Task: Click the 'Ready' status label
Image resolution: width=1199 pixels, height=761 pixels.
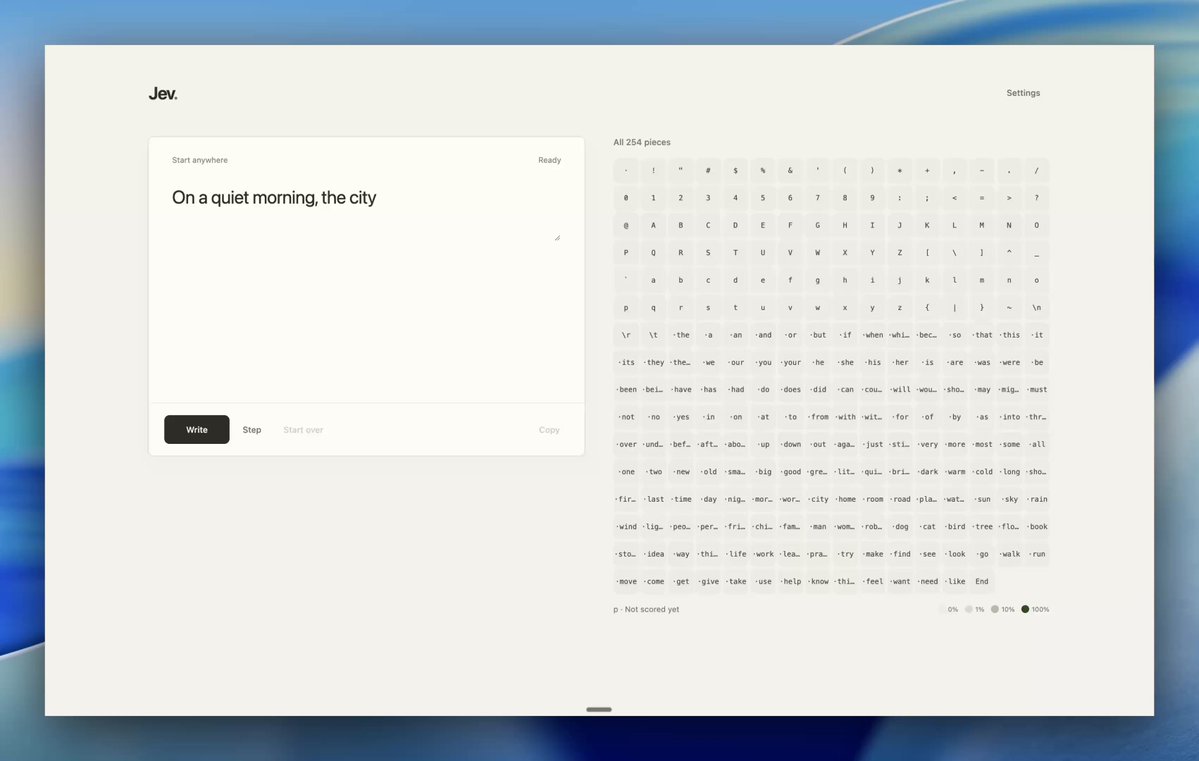Action: coord(549,161)
